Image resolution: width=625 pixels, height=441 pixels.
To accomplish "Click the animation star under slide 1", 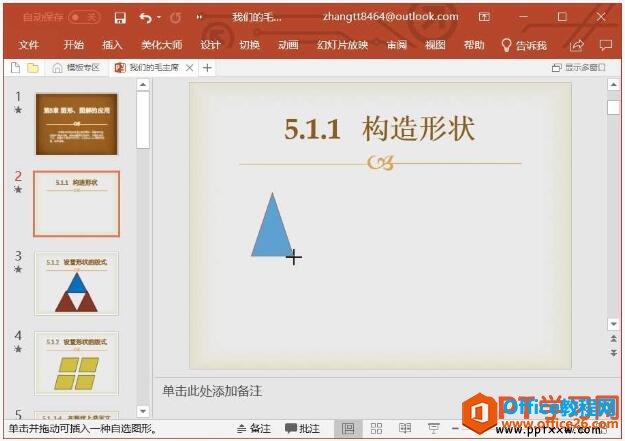I will [x=18, y=110].
